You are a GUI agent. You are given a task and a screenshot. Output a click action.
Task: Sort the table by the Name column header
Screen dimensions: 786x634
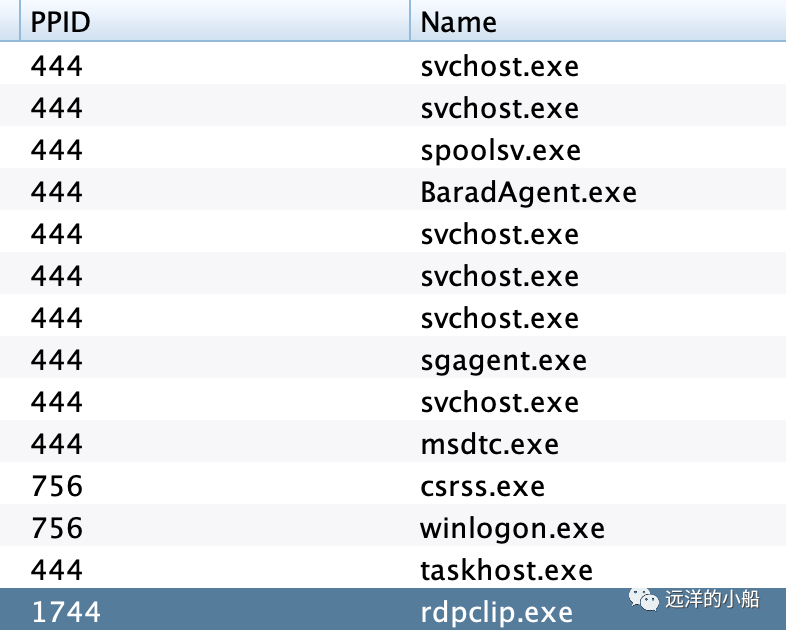[x=598, y=22]
